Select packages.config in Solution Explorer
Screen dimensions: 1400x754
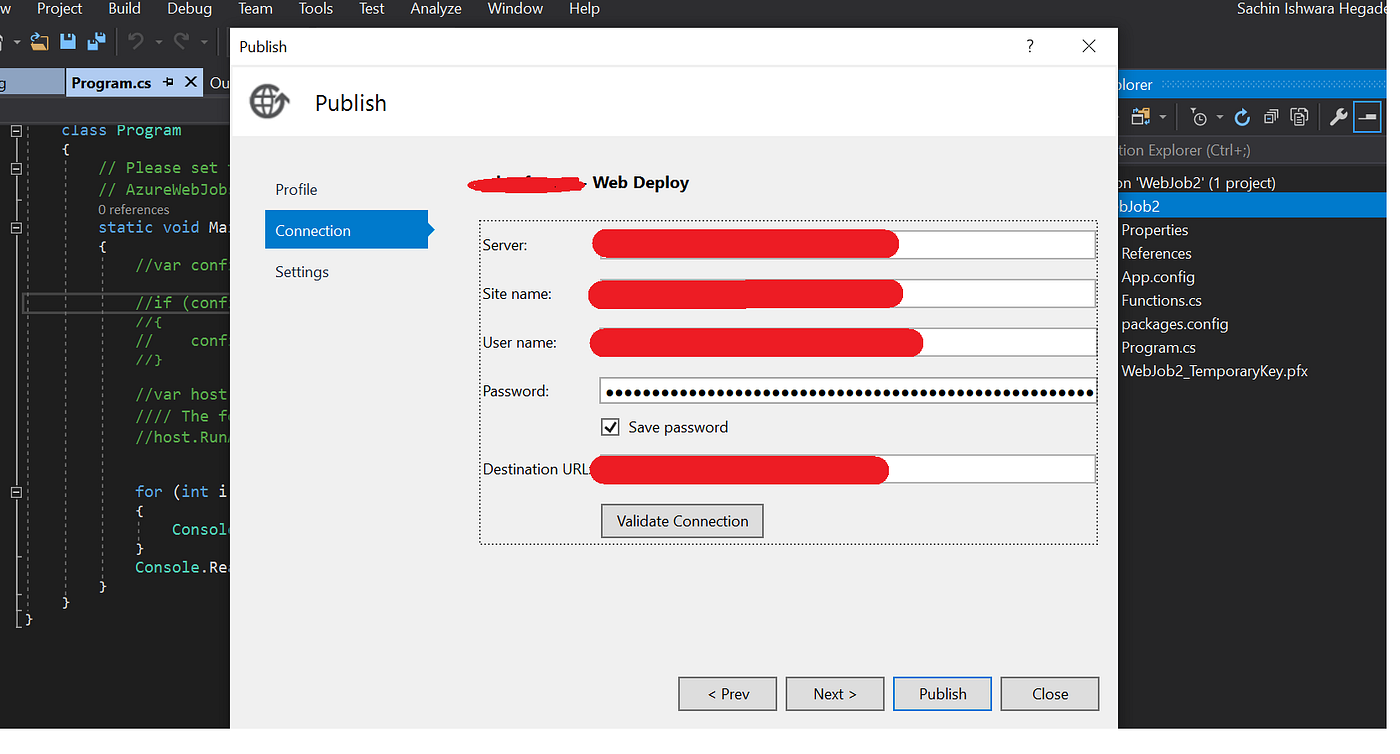coord(1174,324)
